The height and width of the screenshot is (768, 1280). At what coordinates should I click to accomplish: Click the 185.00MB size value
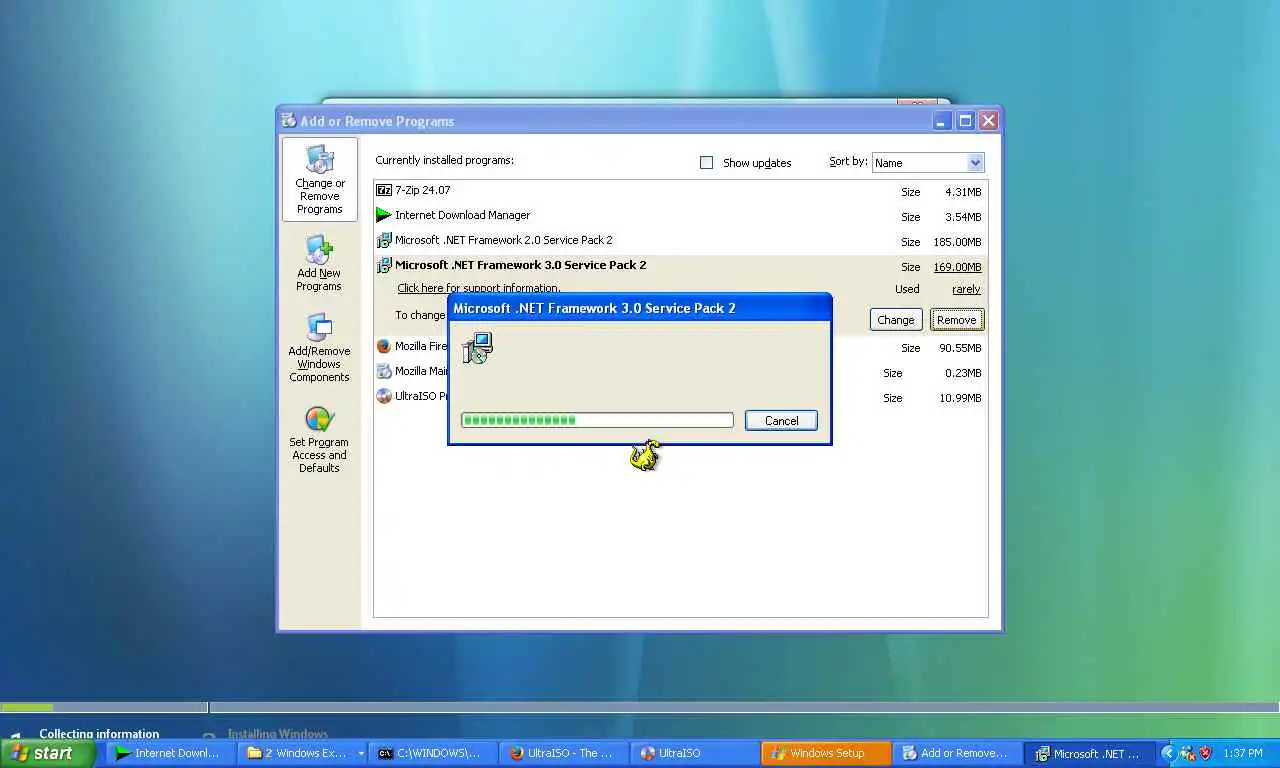[x=957, y=242]
